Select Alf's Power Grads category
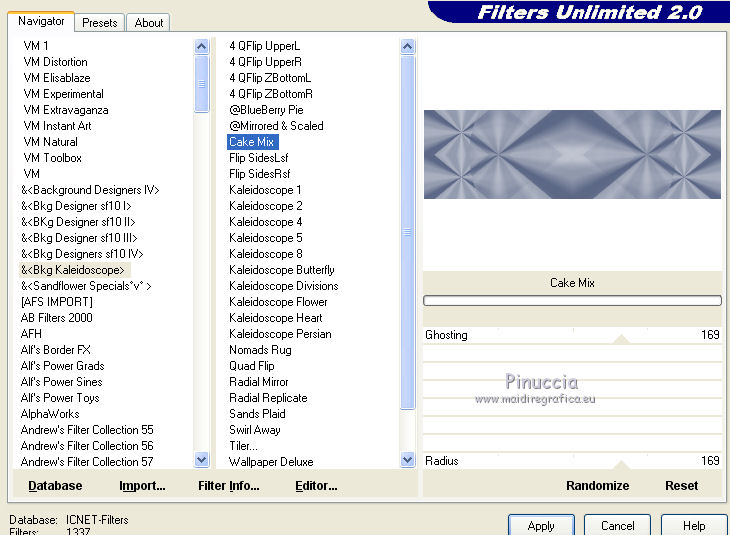The height and width of the screenshot is (535, 730). coord(62,366)
